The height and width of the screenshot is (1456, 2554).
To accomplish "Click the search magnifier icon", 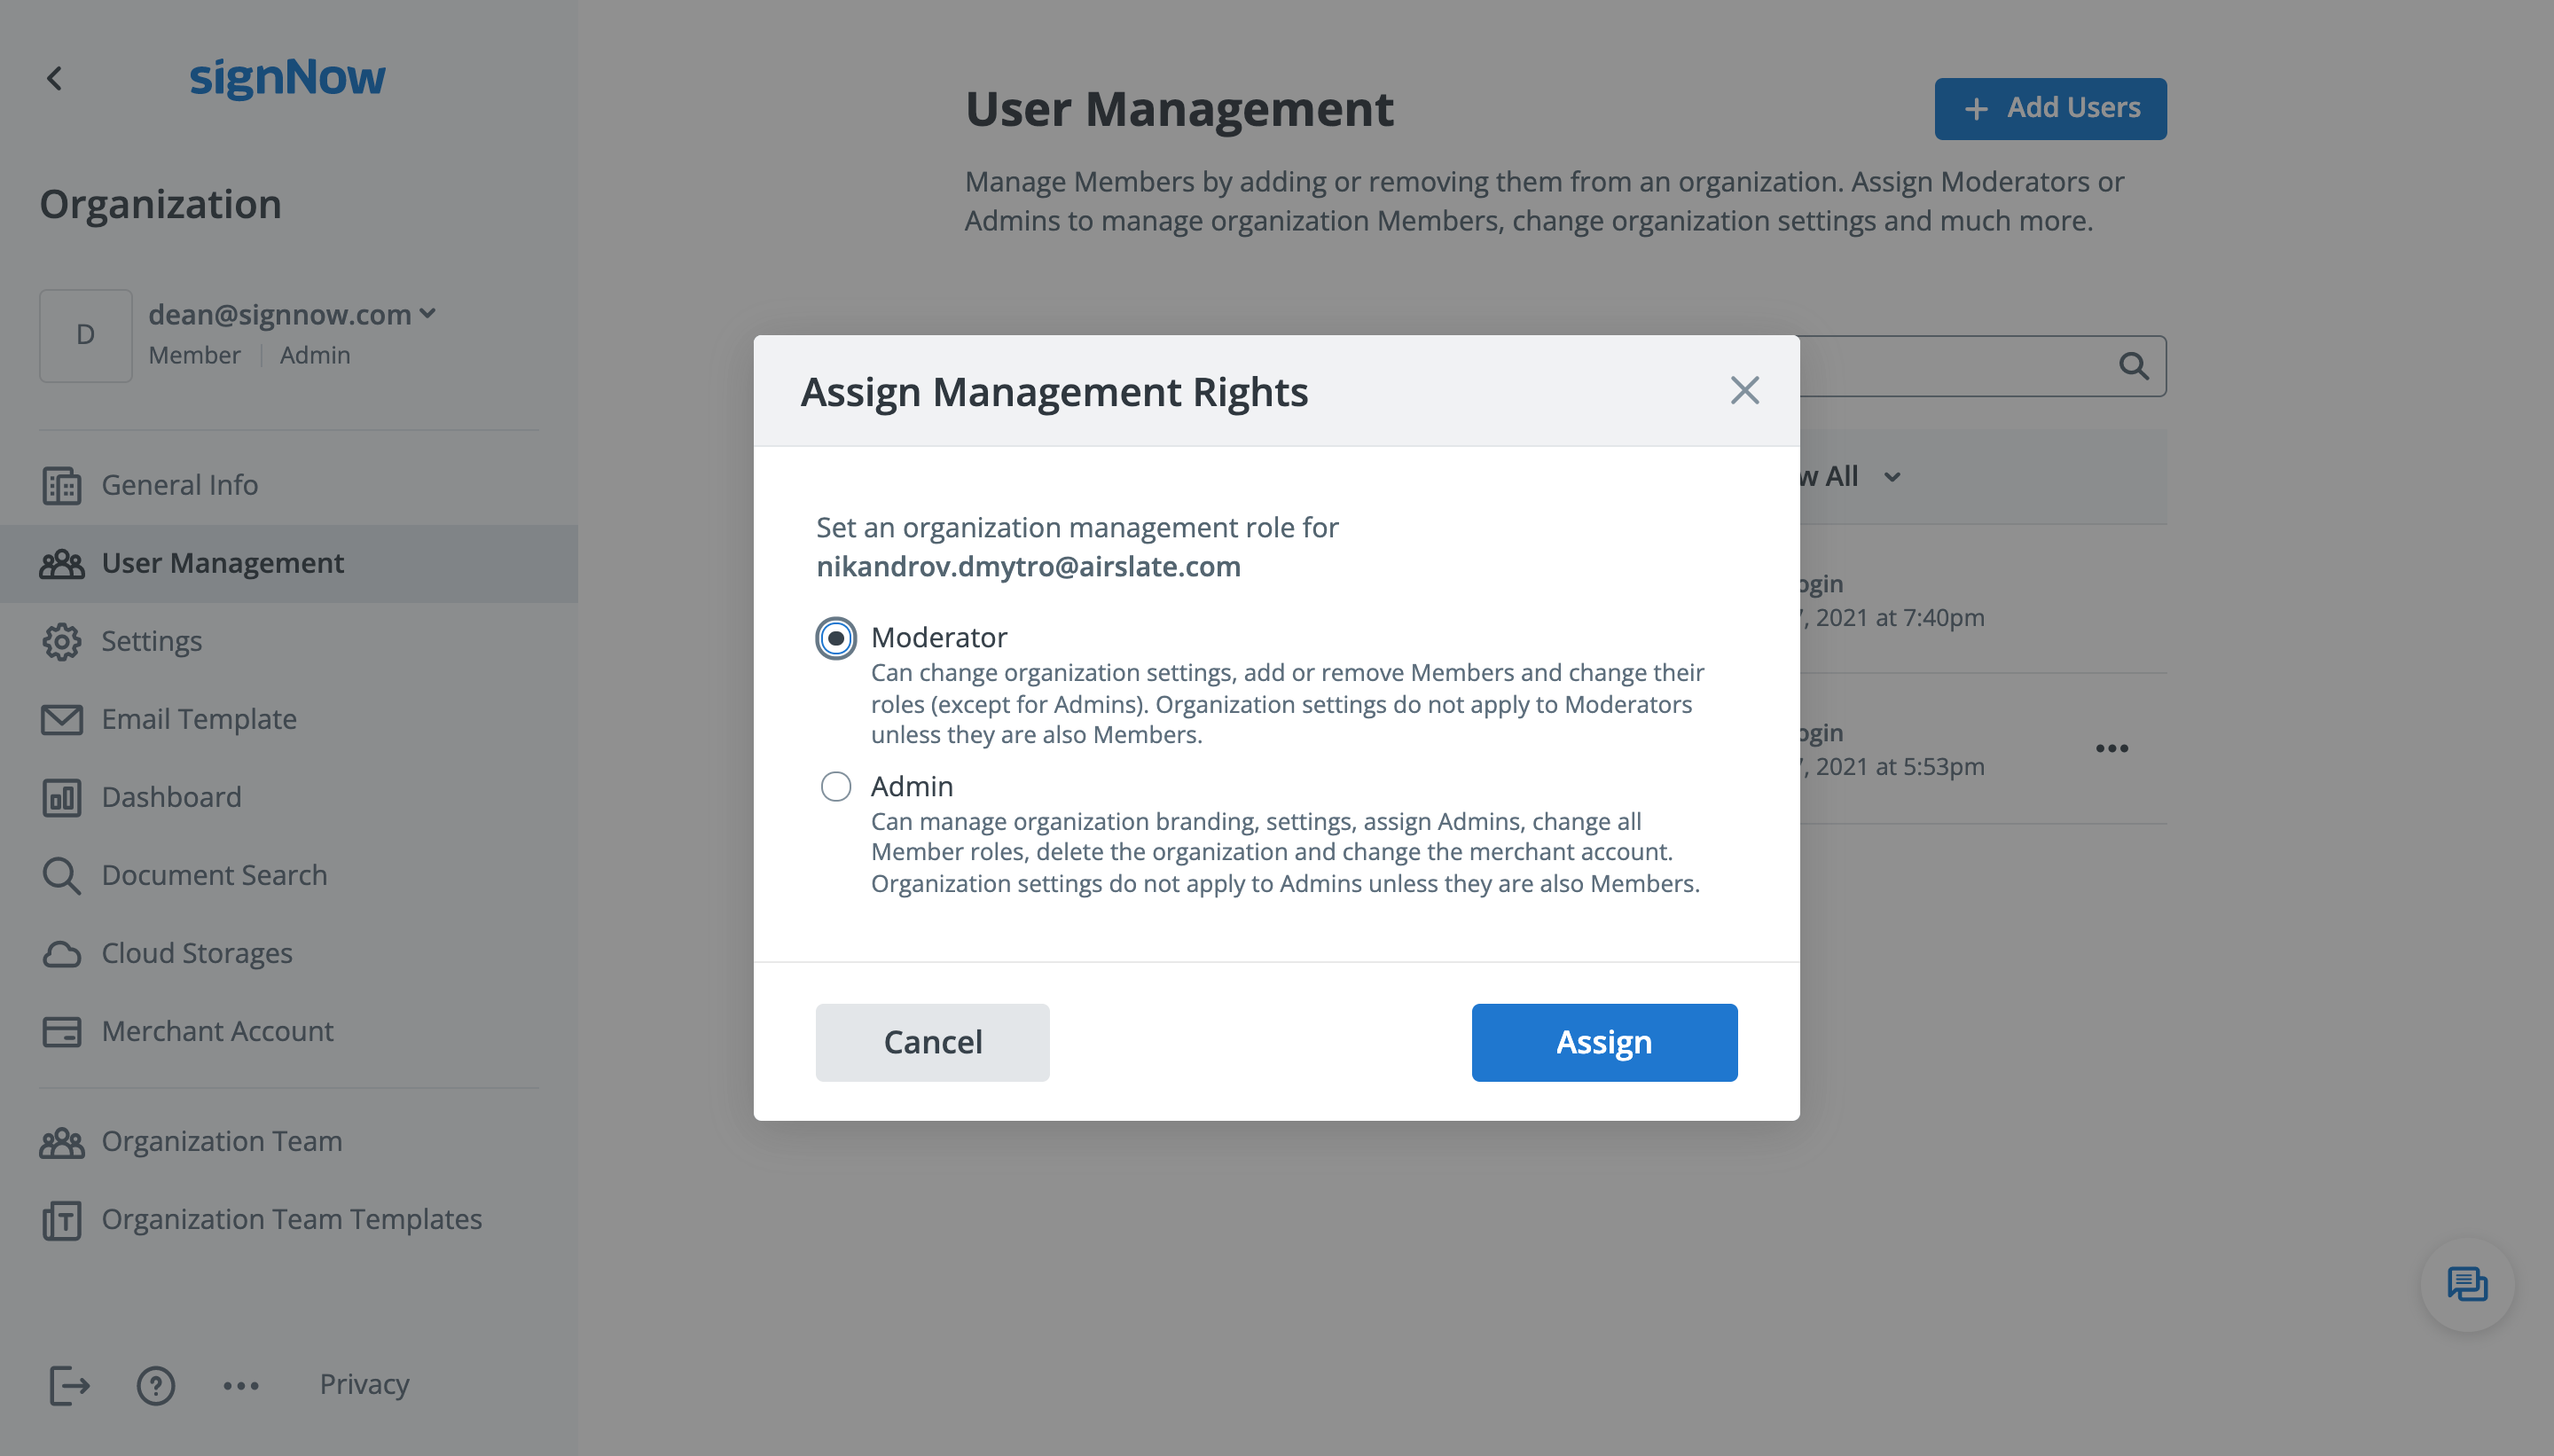I will point(2133,366).
